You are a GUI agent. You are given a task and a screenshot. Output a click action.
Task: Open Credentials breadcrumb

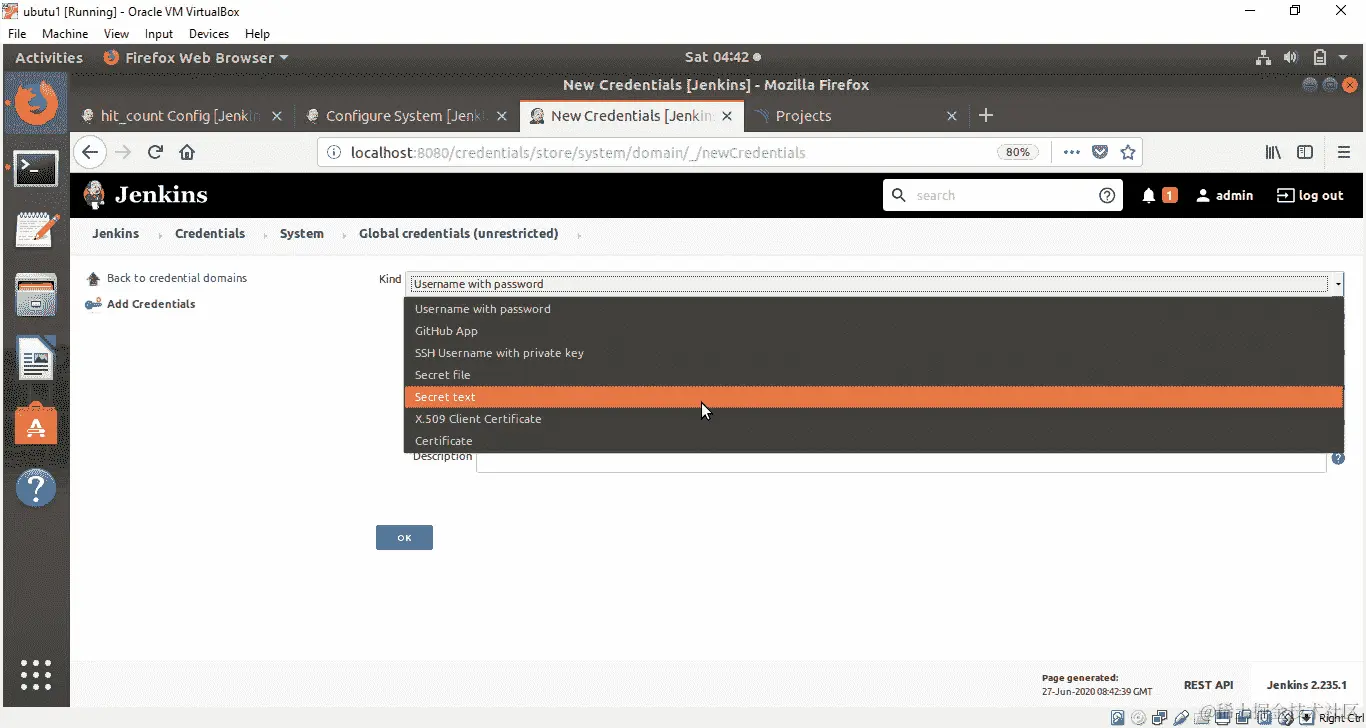(x=210, y=233)
